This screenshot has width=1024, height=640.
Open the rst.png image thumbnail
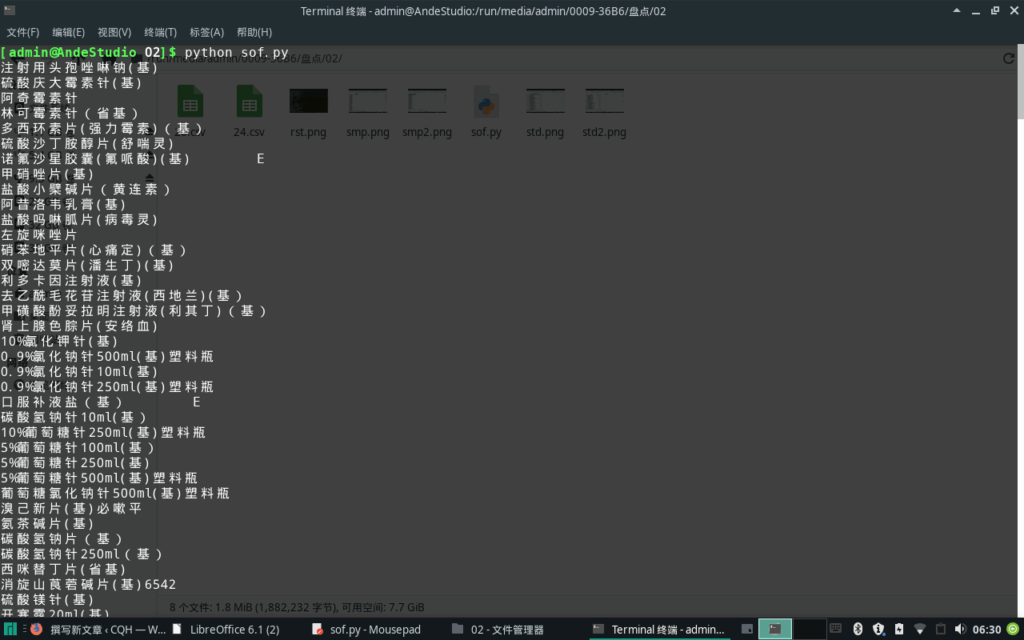point(308,102)
